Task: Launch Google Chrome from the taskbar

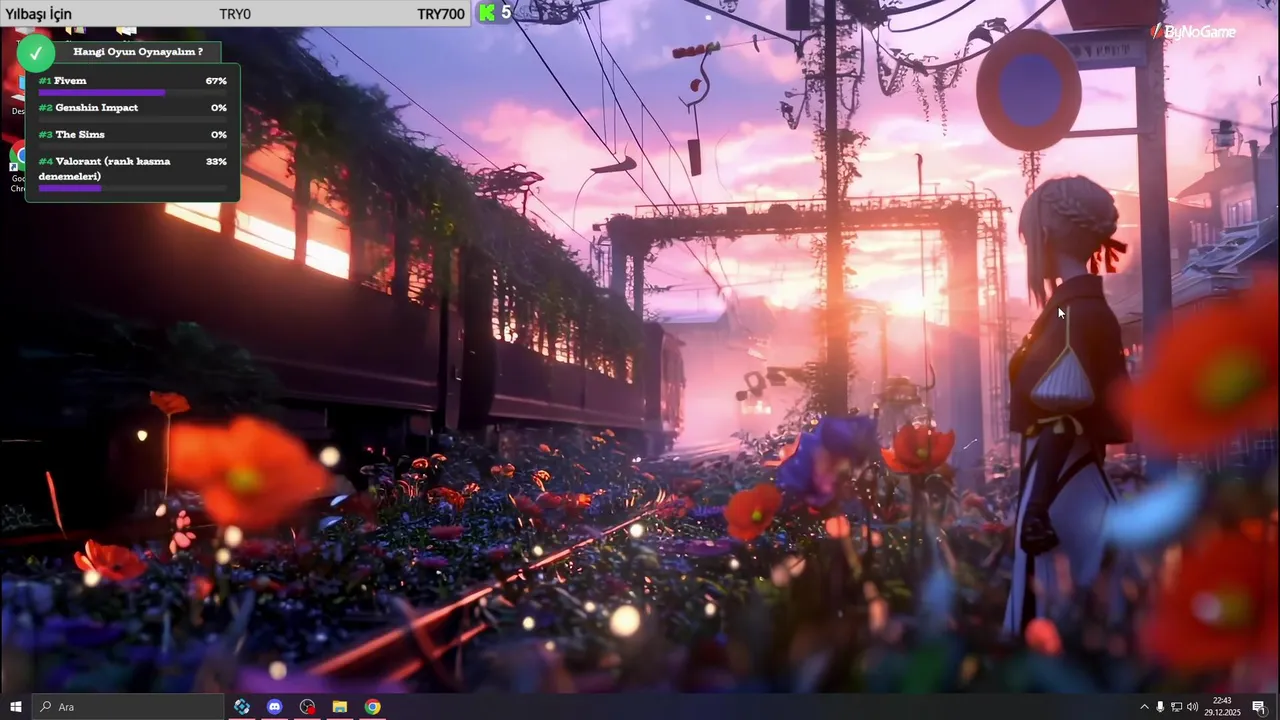Action: 372,707
